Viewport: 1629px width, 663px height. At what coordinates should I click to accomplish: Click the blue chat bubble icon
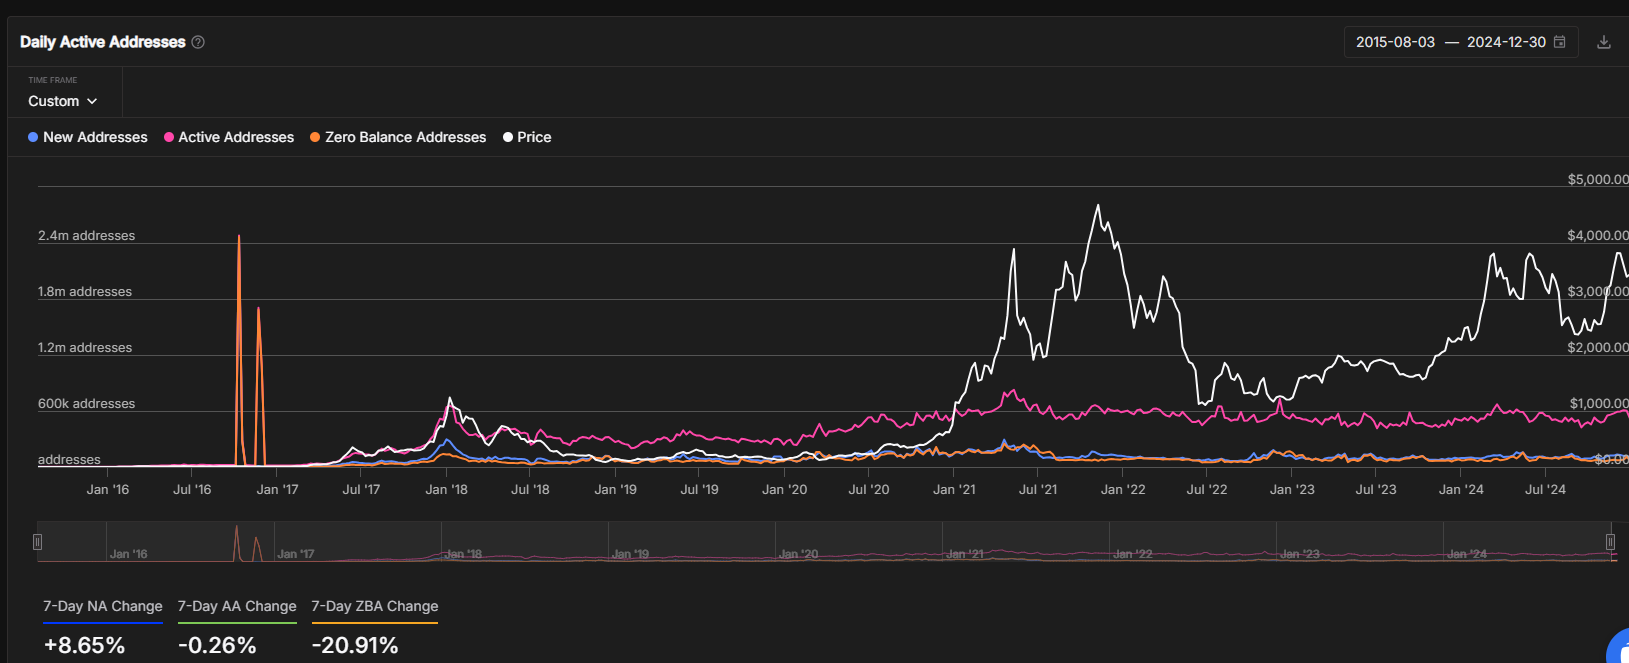1619,647
